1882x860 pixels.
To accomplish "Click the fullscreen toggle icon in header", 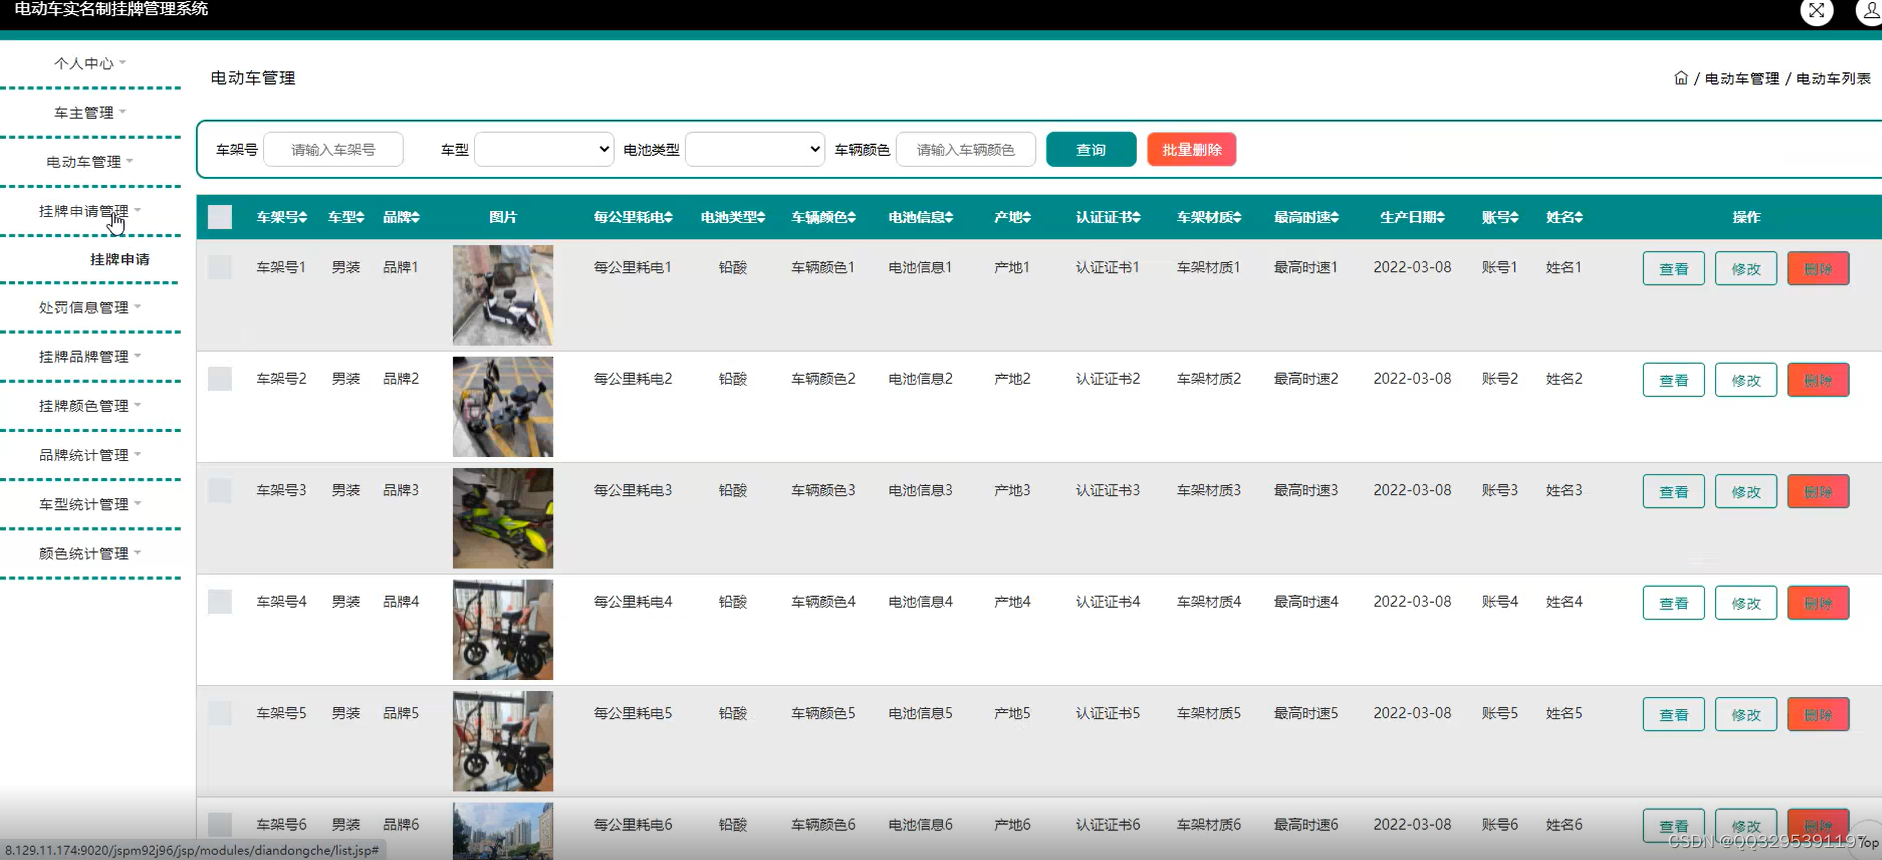I will point(1816,11).
